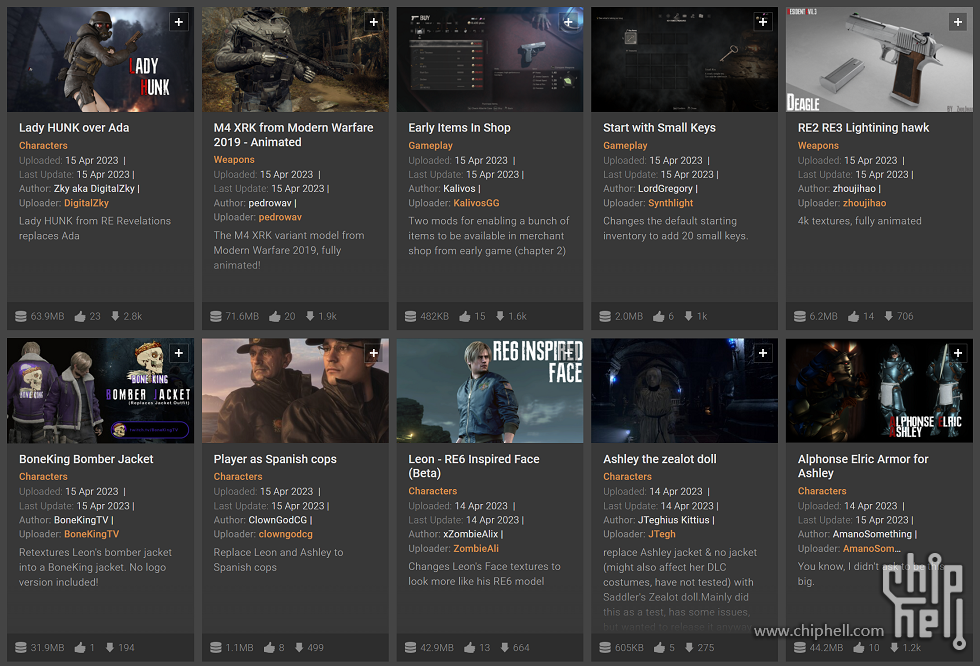Visit uploader JTegh's profile
Screen dimensions: 980x666
[x=662, y=534]
